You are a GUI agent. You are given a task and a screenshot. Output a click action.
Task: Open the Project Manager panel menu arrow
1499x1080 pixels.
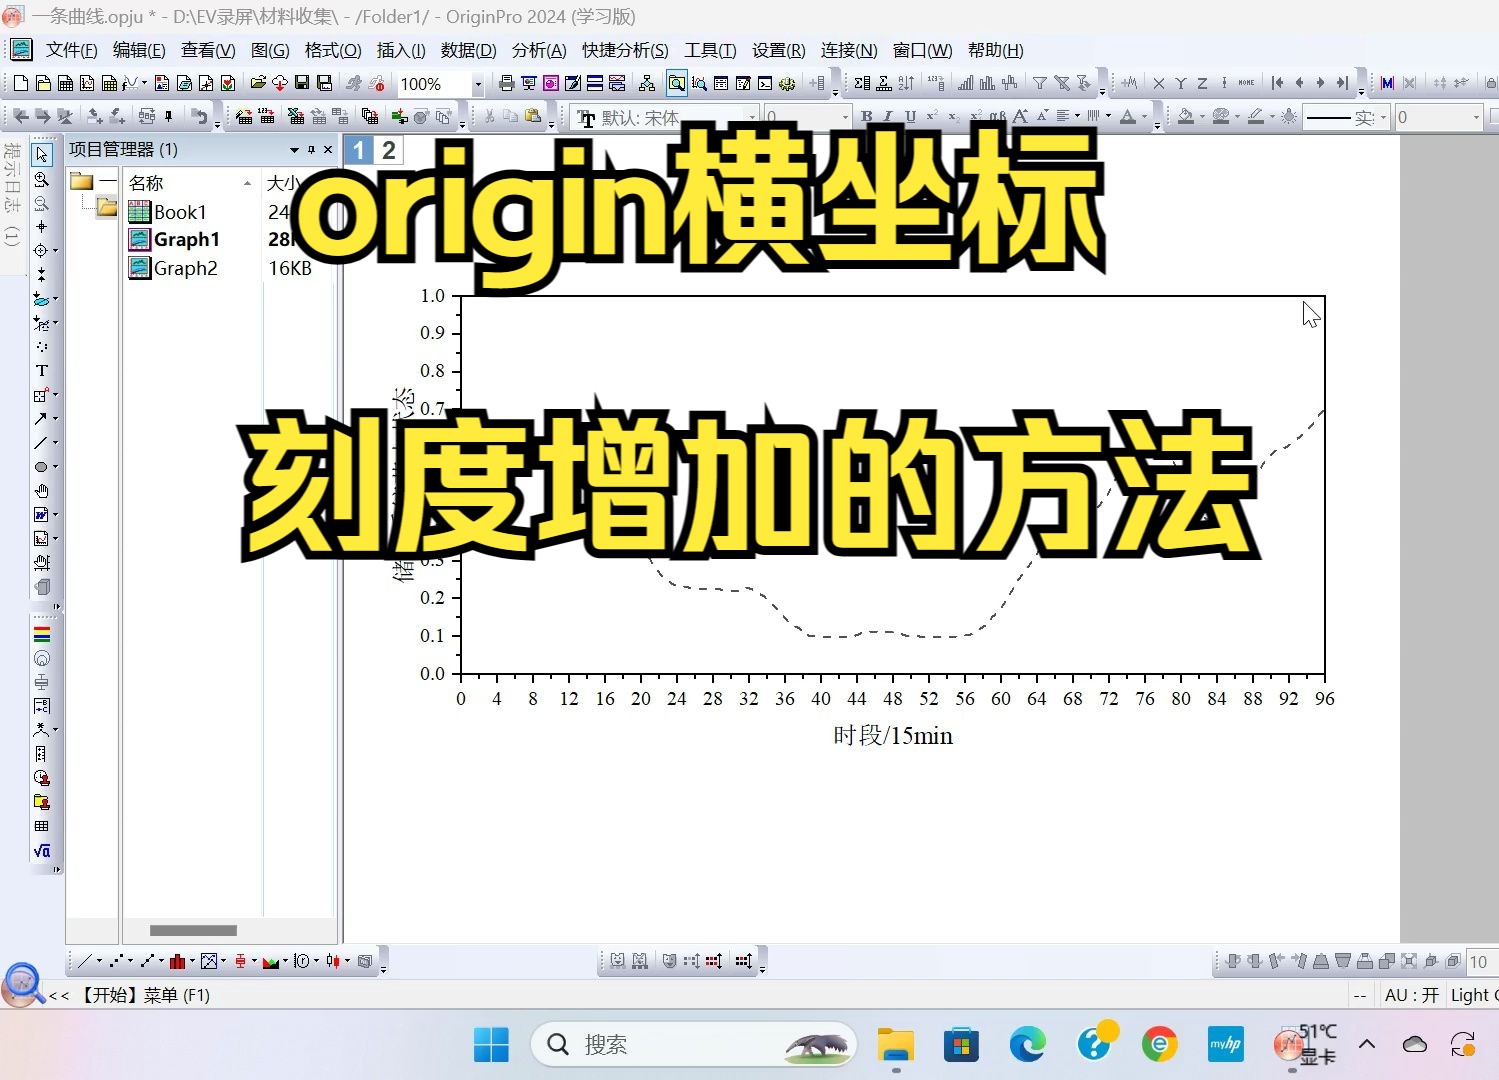pos(294,150)
